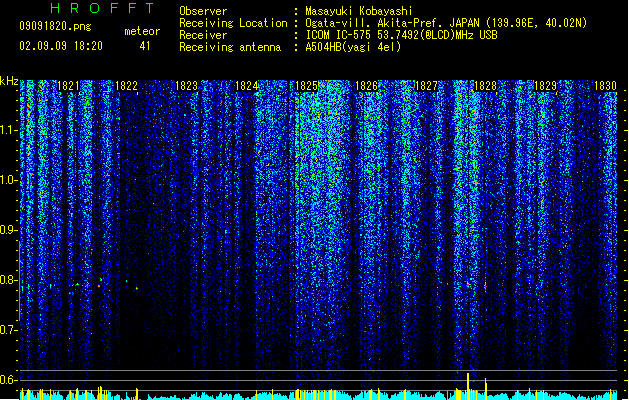Click the 1.1 kHz axis label
Image resolution: width=629 pixels, height=400 pixels.
pos(8,130)
